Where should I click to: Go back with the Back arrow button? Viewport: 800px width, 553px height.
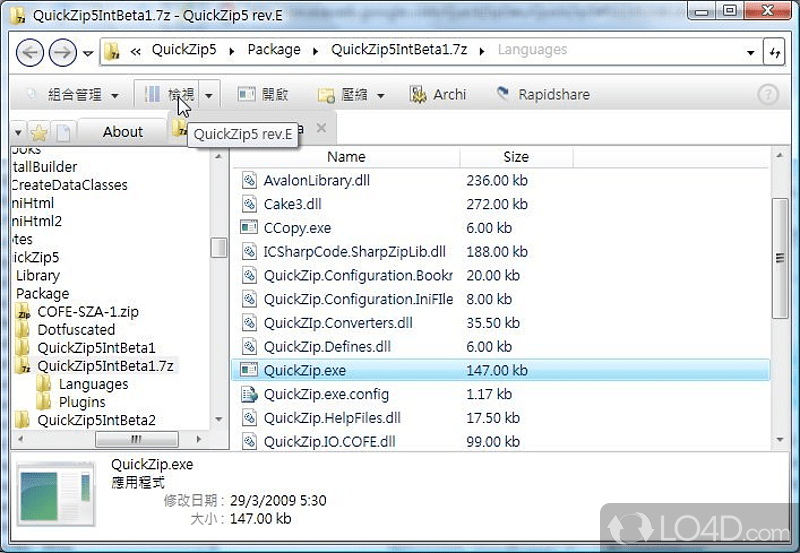pyautogui.click(x=30, y=52)
